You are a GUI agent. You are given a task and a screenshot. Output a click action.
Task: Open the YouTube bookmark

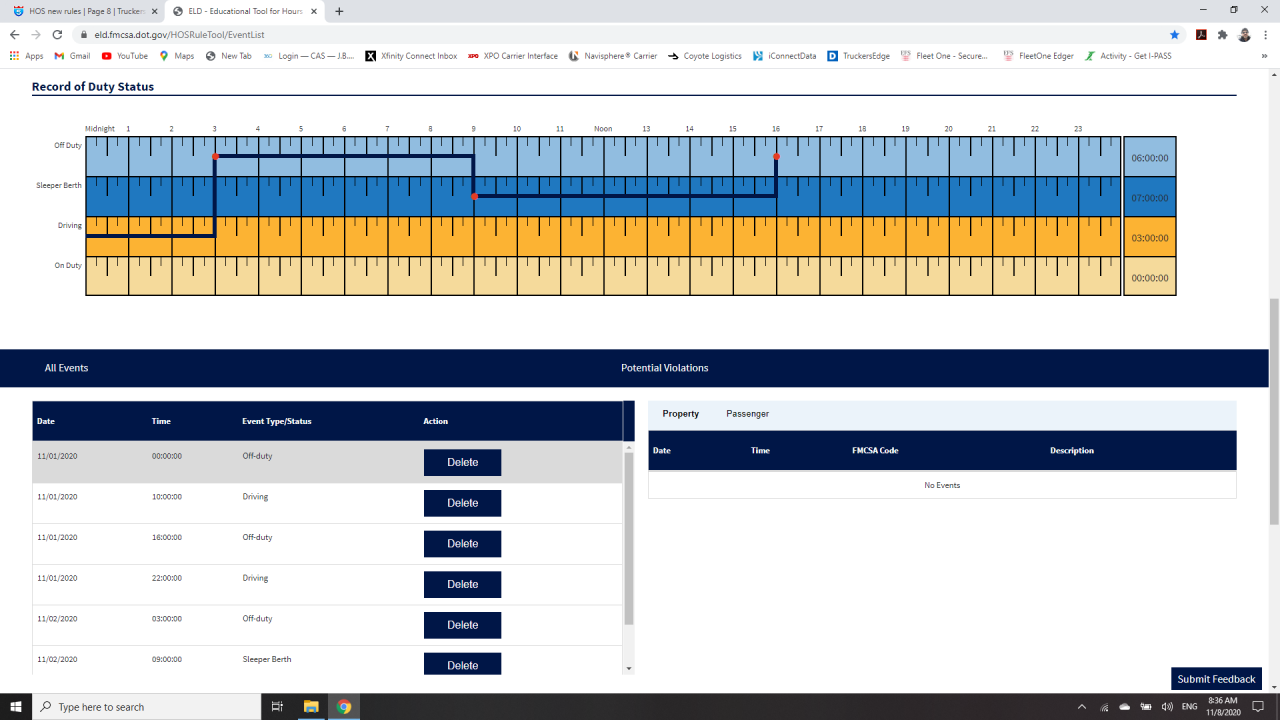click(x=124, y=56)
